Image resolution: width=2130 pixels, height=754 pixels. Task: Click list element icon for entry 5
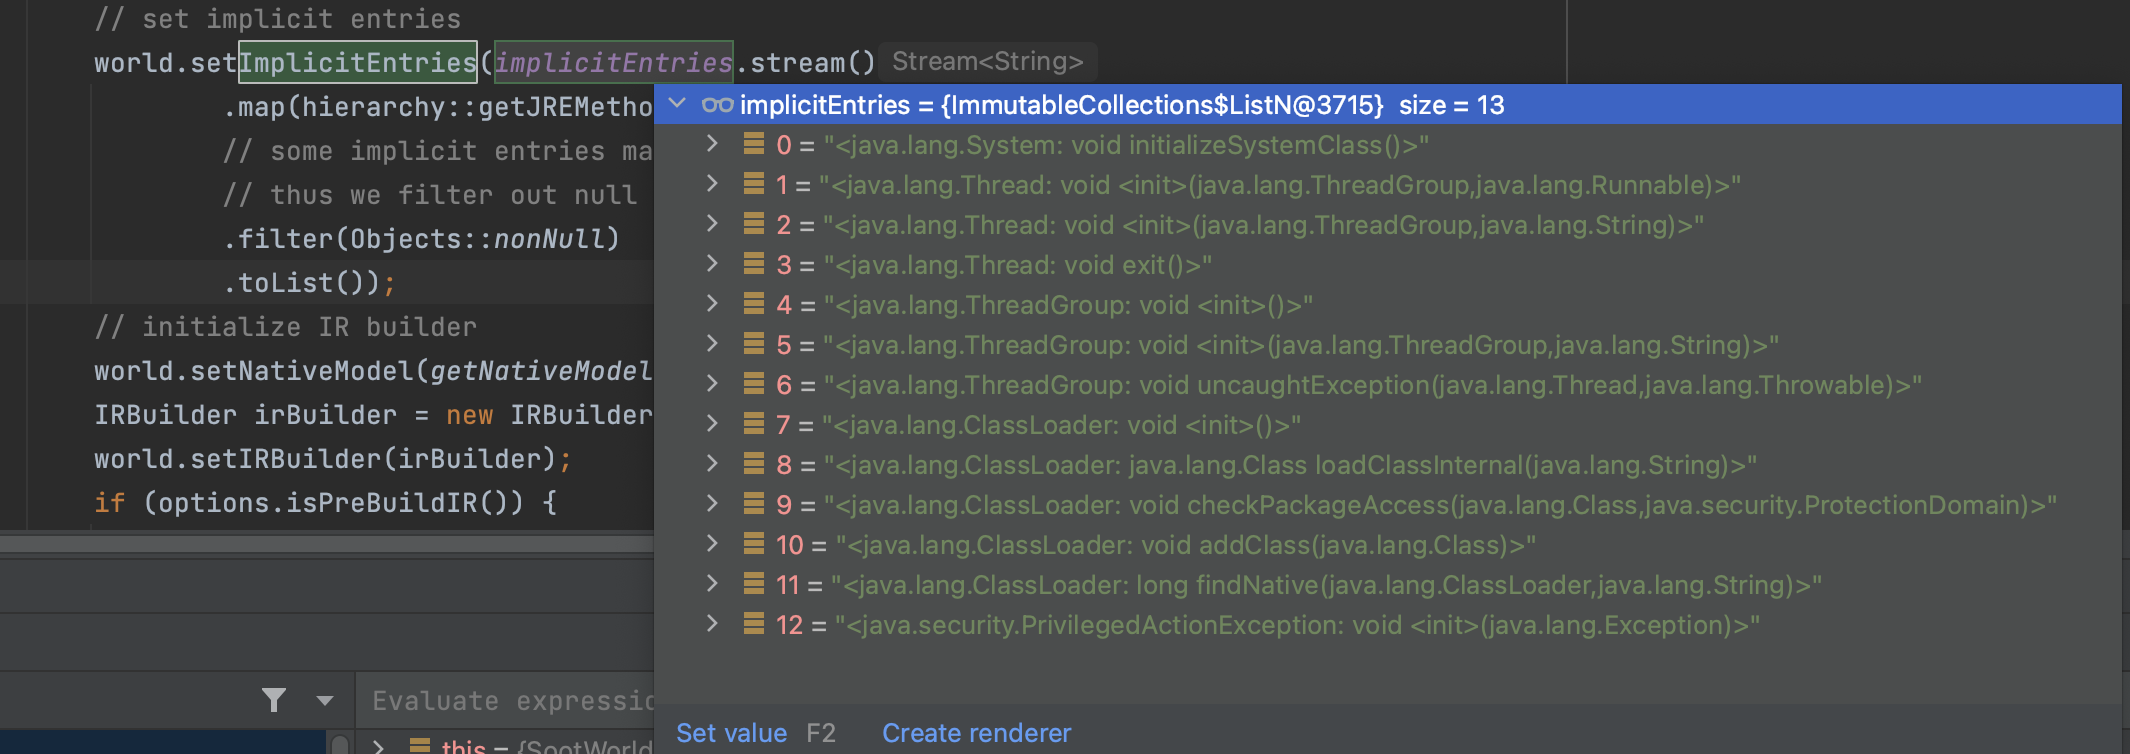[x=754, y=344]
